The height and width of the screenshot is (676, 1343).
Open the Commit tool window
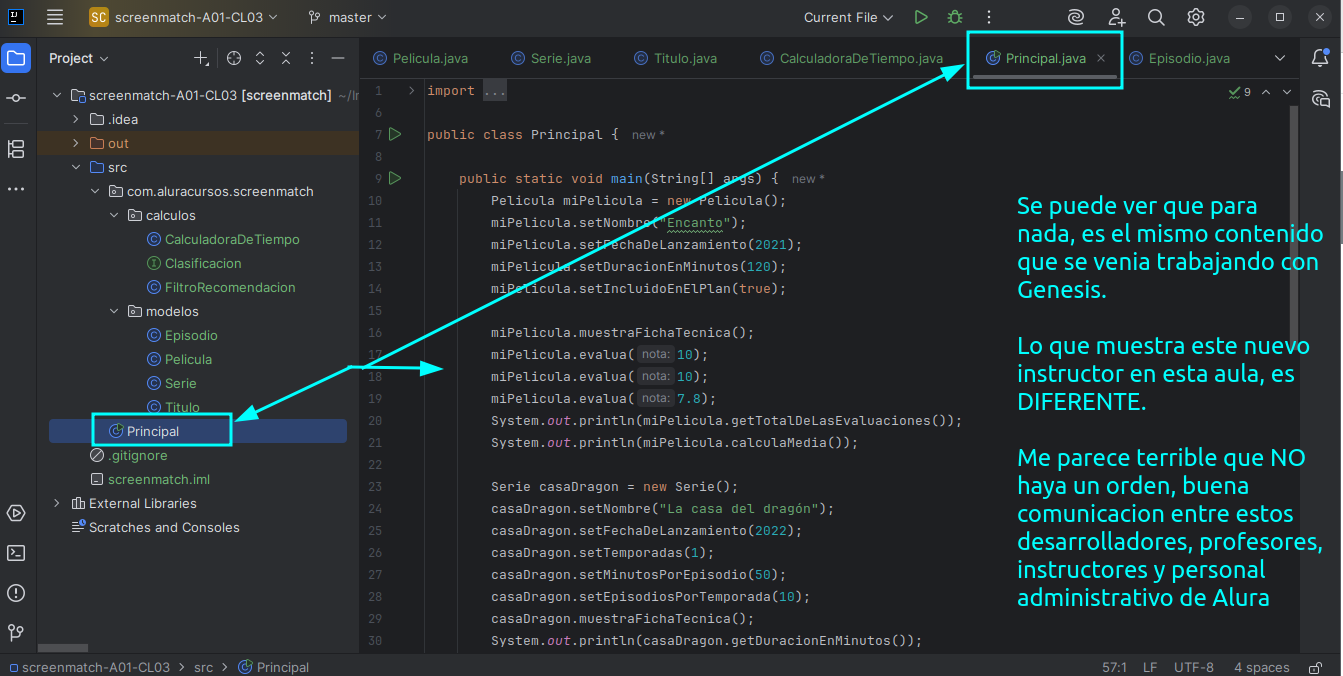(x=16, y=98)
